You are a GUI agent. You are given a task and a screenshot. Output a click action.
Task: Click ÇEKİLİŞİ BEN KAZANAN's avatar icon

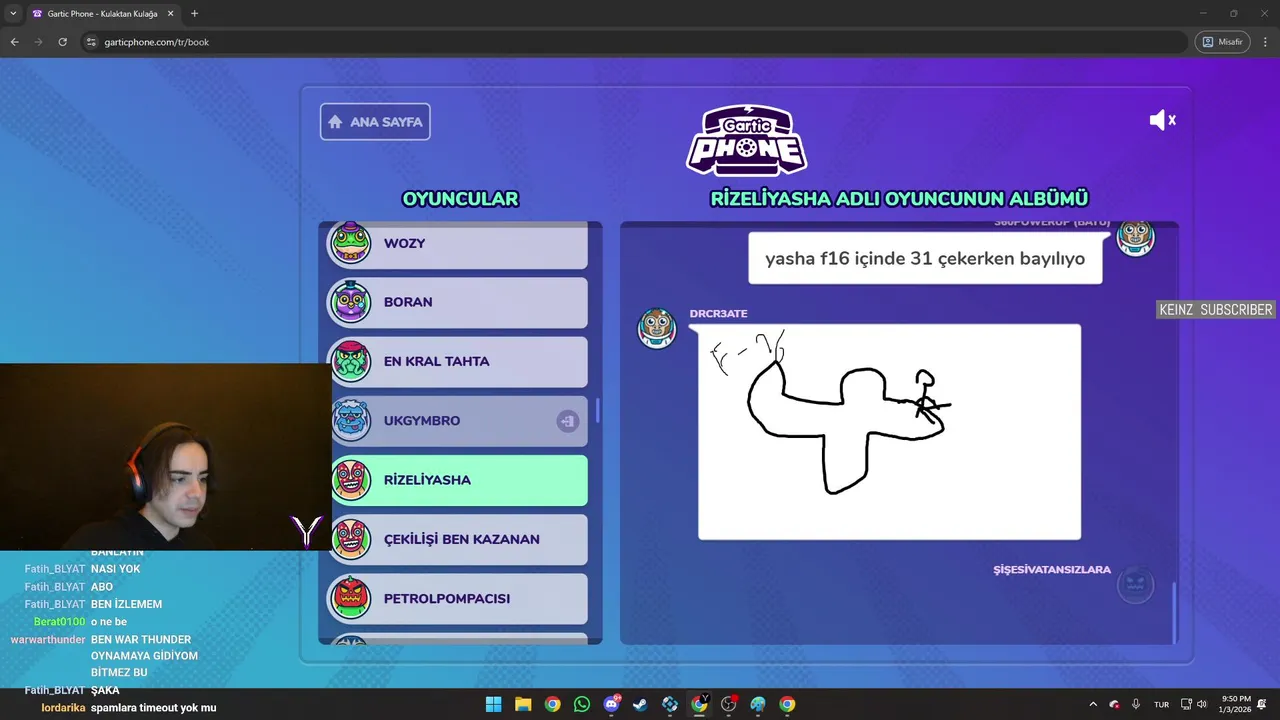click(351, 539)
